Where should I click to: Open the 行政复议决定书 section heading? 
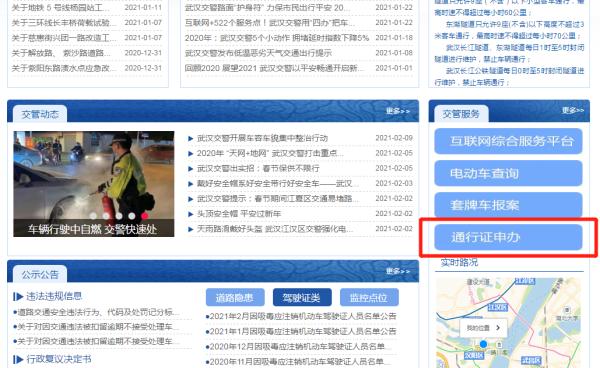pos(59,359)
